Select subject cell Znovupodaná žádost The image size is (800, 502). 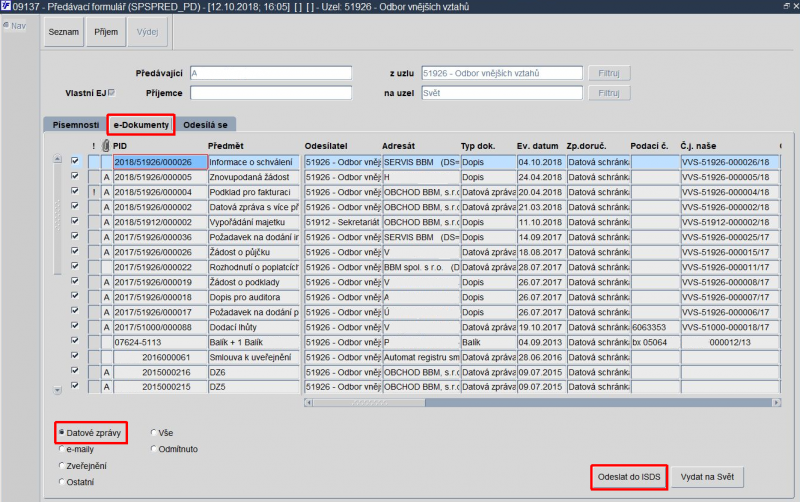click(x=254, y=177)
